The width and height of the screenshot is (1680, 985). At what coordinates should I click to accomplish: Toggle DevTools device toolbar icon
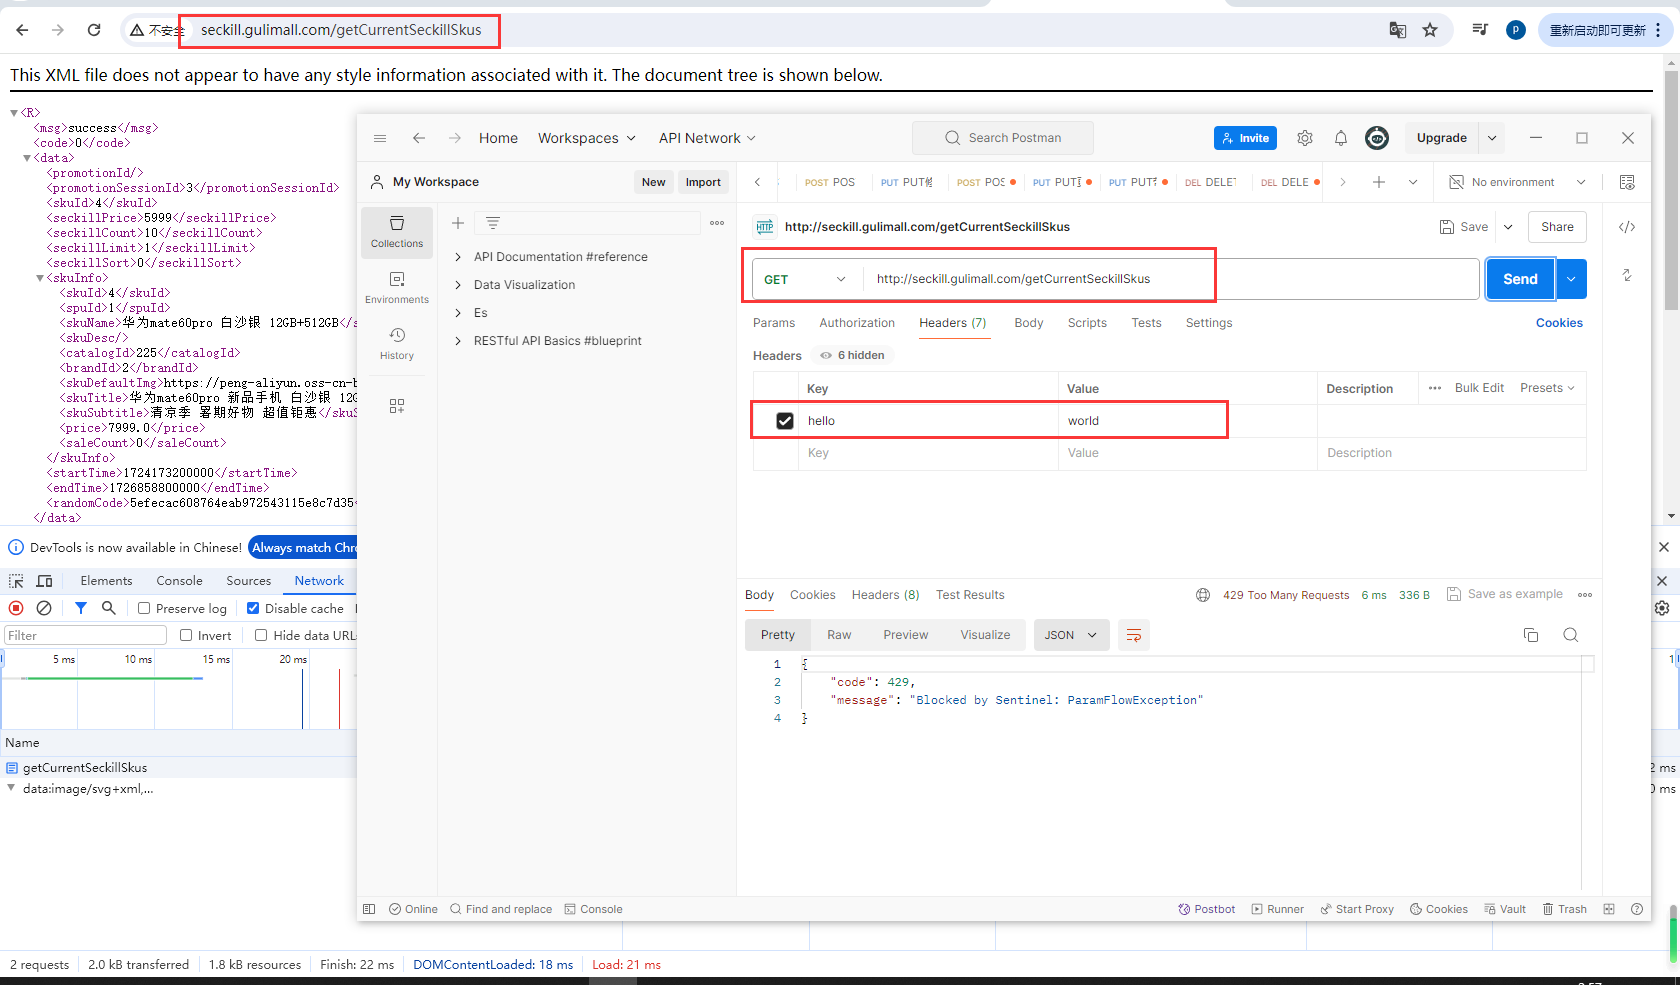(44, 581)
